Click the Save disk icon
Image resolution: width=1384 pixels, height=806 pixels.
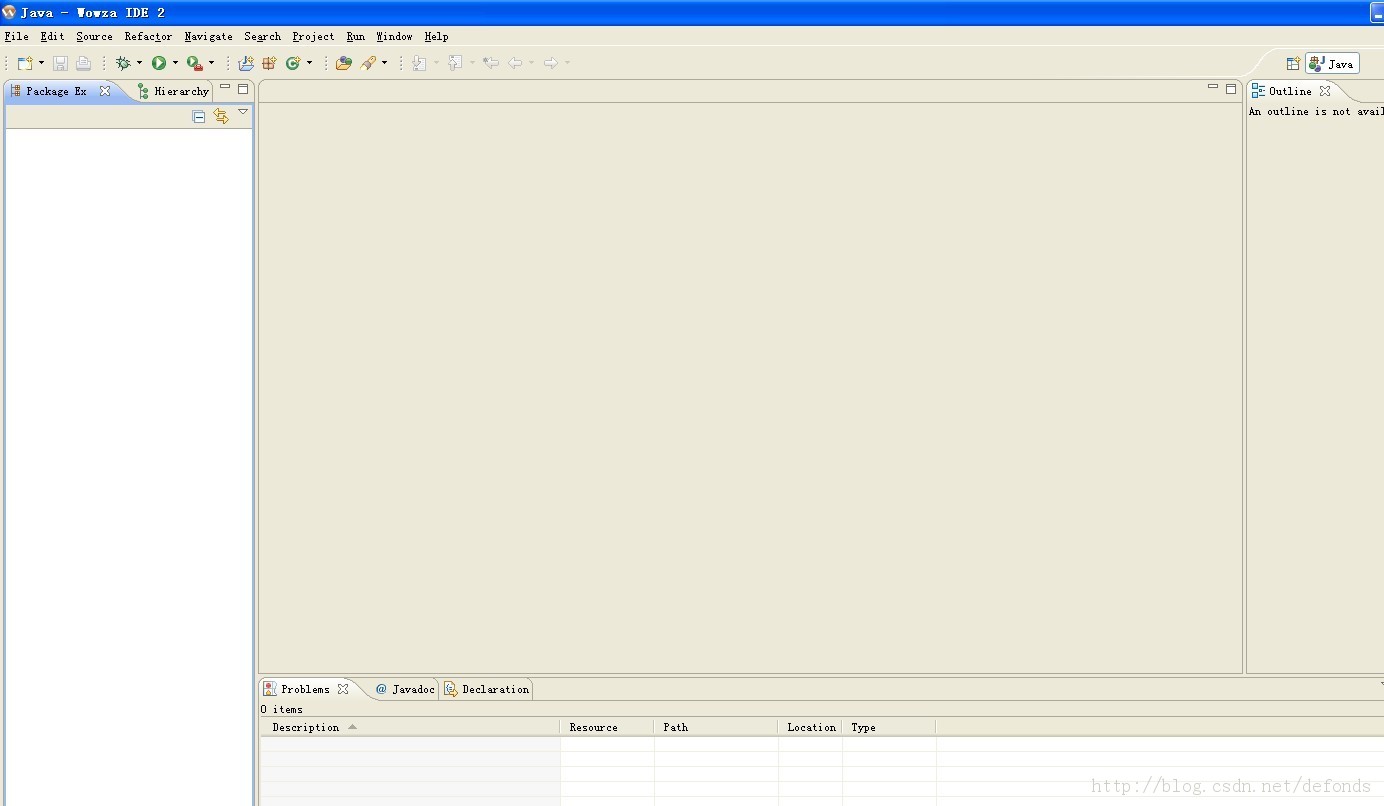[60, 63]
